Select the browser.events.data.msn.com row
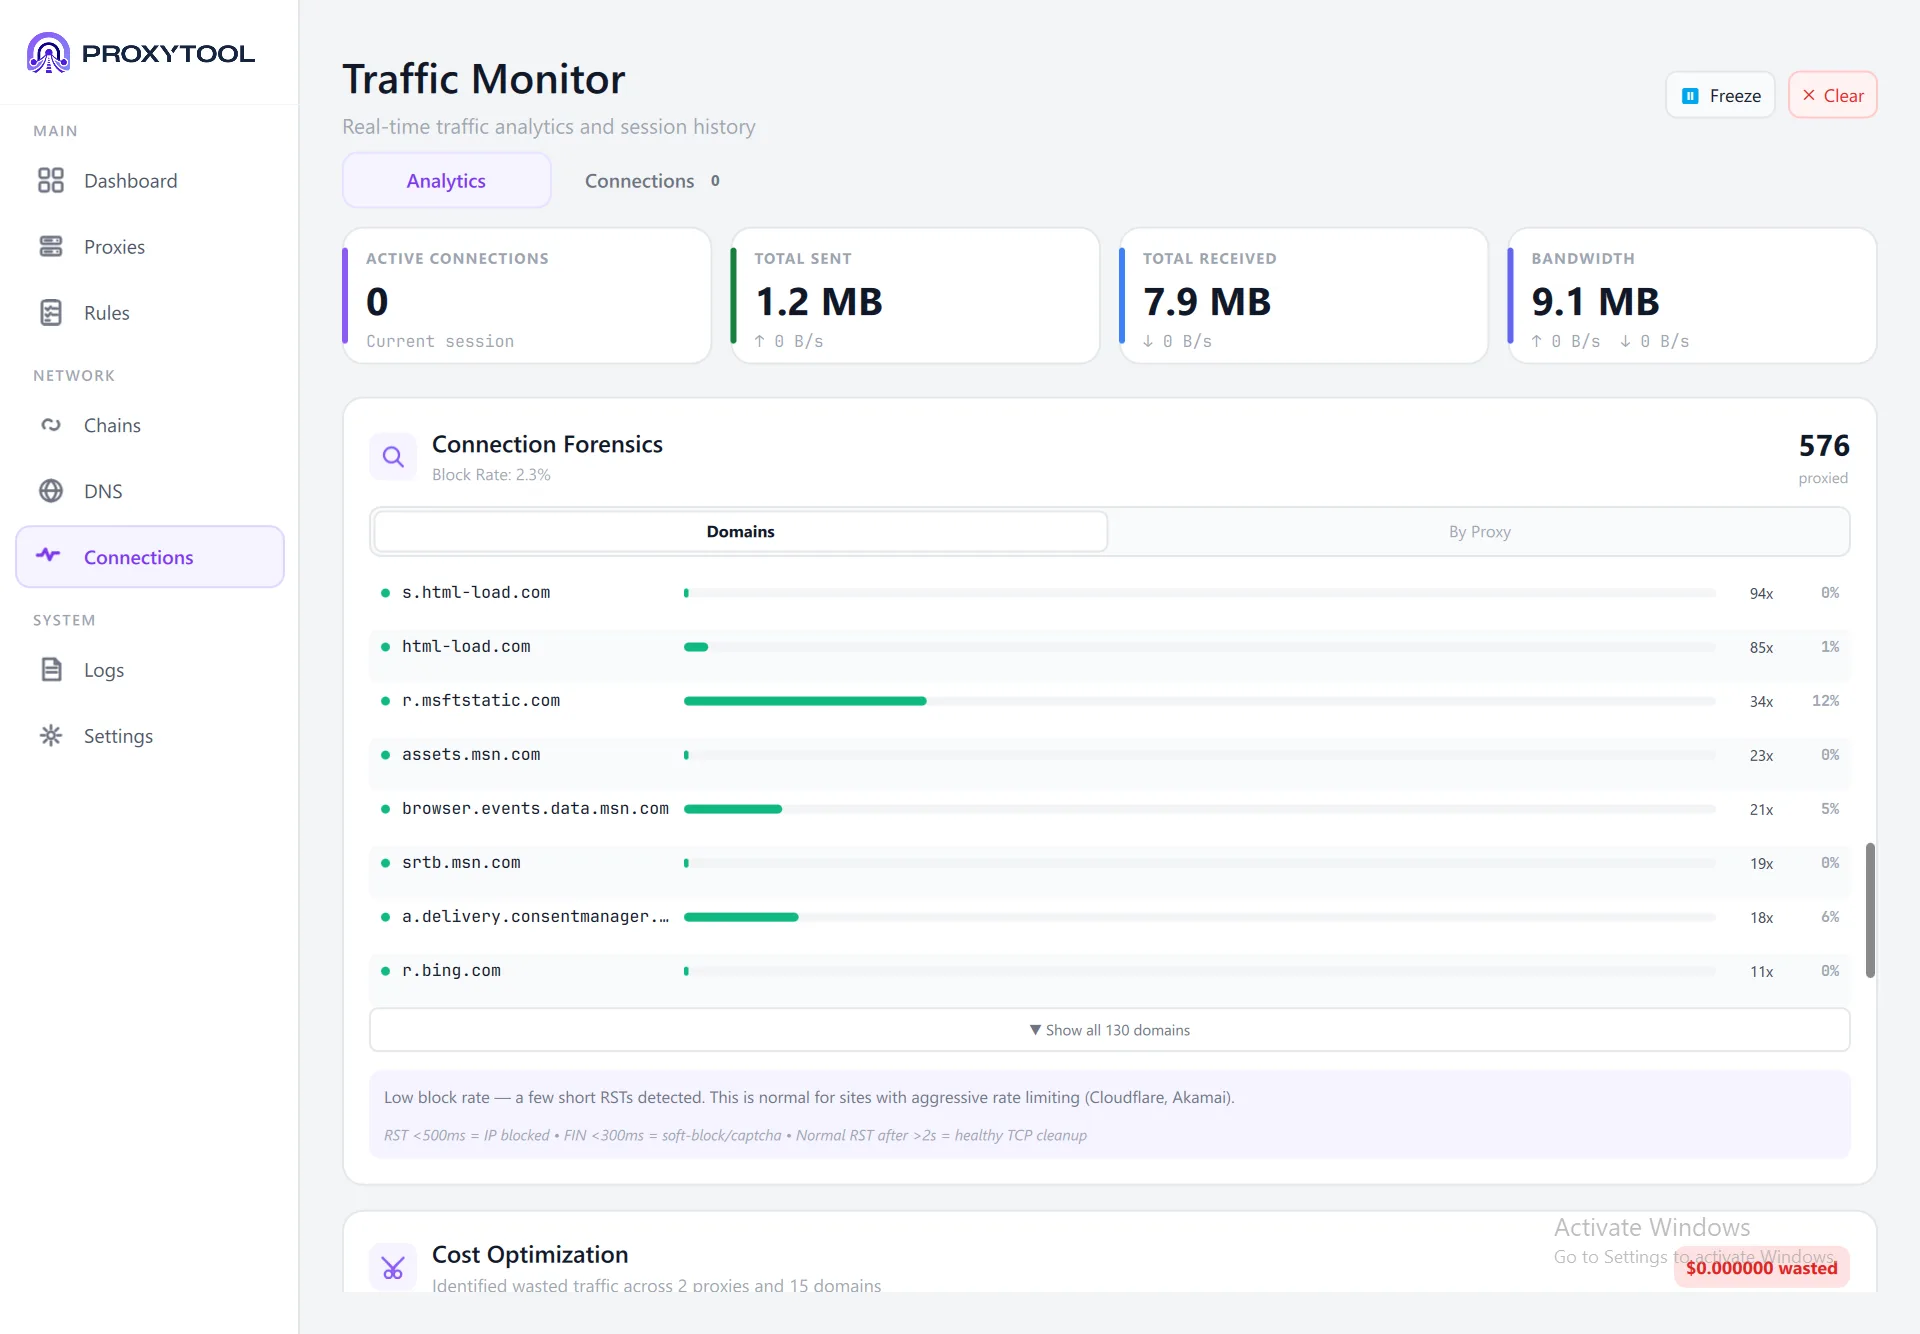The height and width of the screenshot is (1334, 1920). click(1109, 809)
